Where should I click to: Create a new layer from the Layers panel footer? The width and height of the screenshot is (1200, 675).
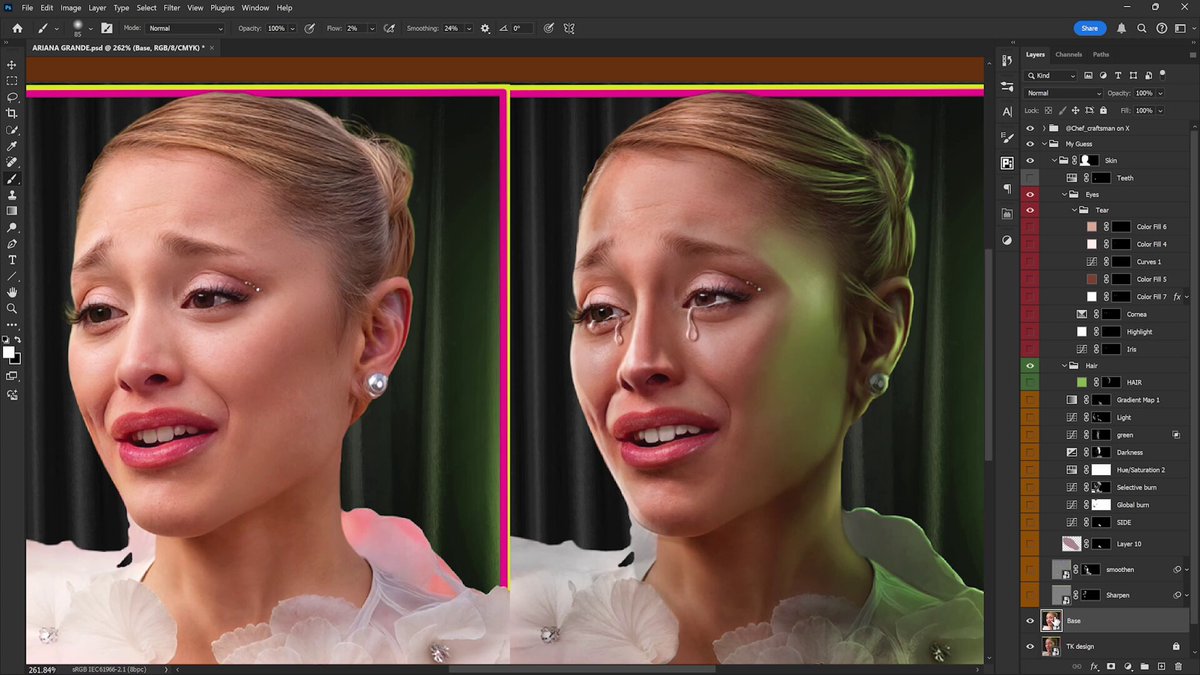[x=1161, y=666]
